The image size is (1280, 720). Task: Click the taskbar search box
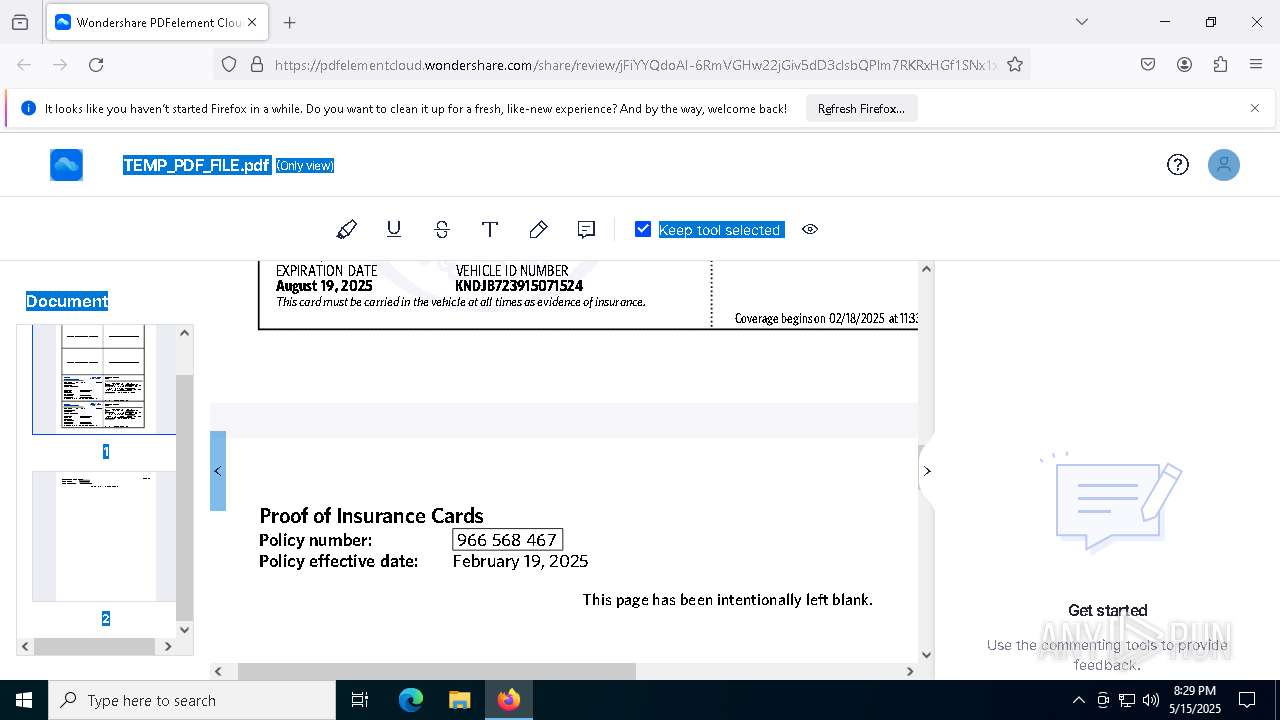[192, 700]
